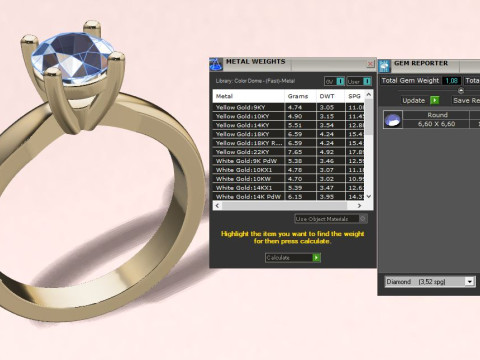This screenshot has height=360, width=480.
Task: Click the Round gem shape cell
Action: pos(437,115)
